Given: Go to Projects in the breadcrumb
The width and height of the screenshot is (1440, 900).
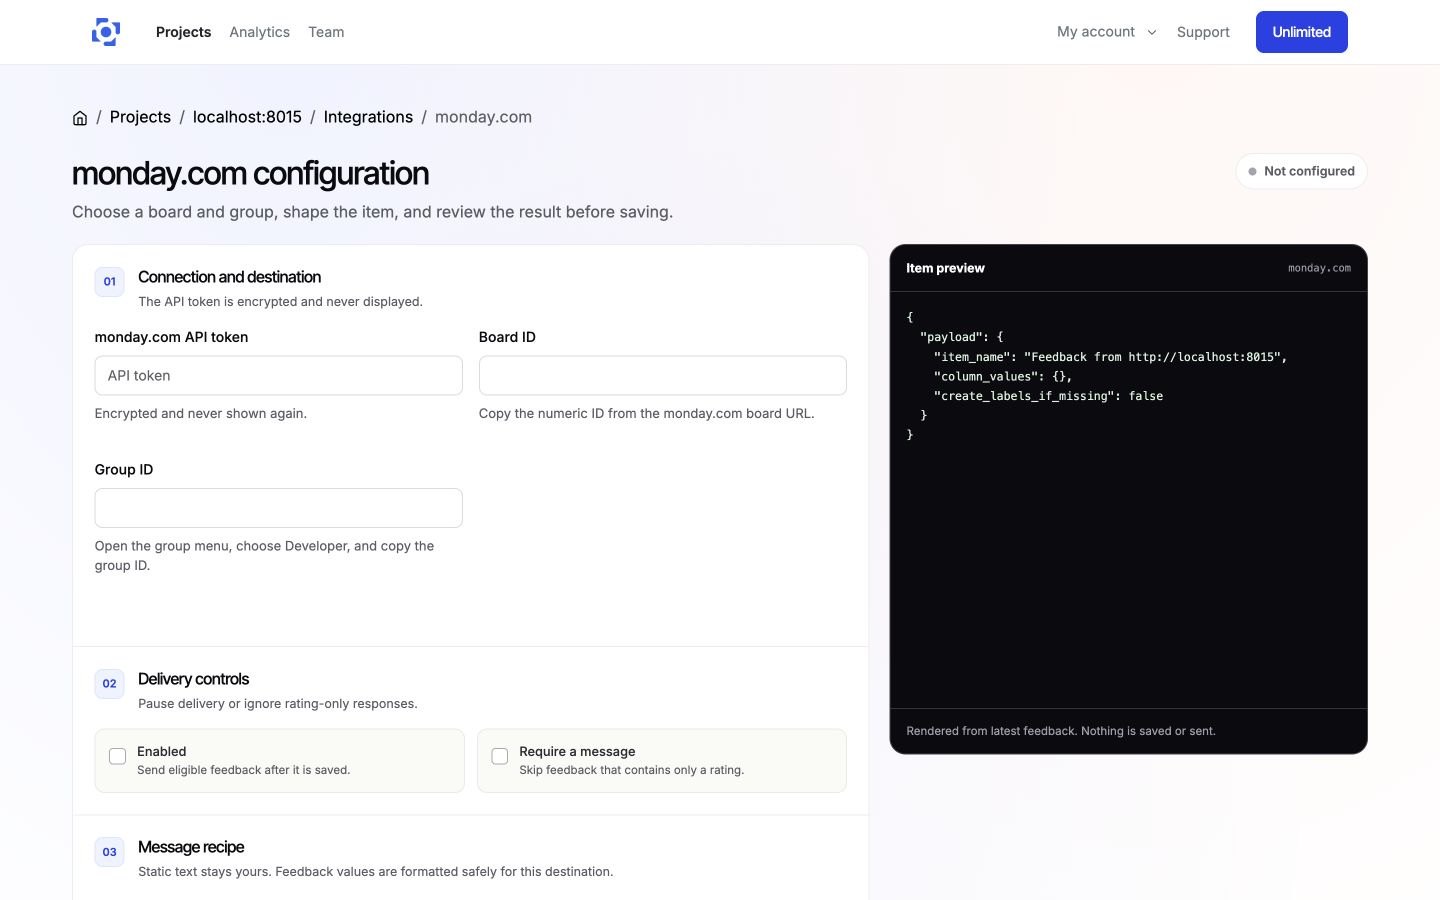Looking at the screenshot, I should (140, 117).
